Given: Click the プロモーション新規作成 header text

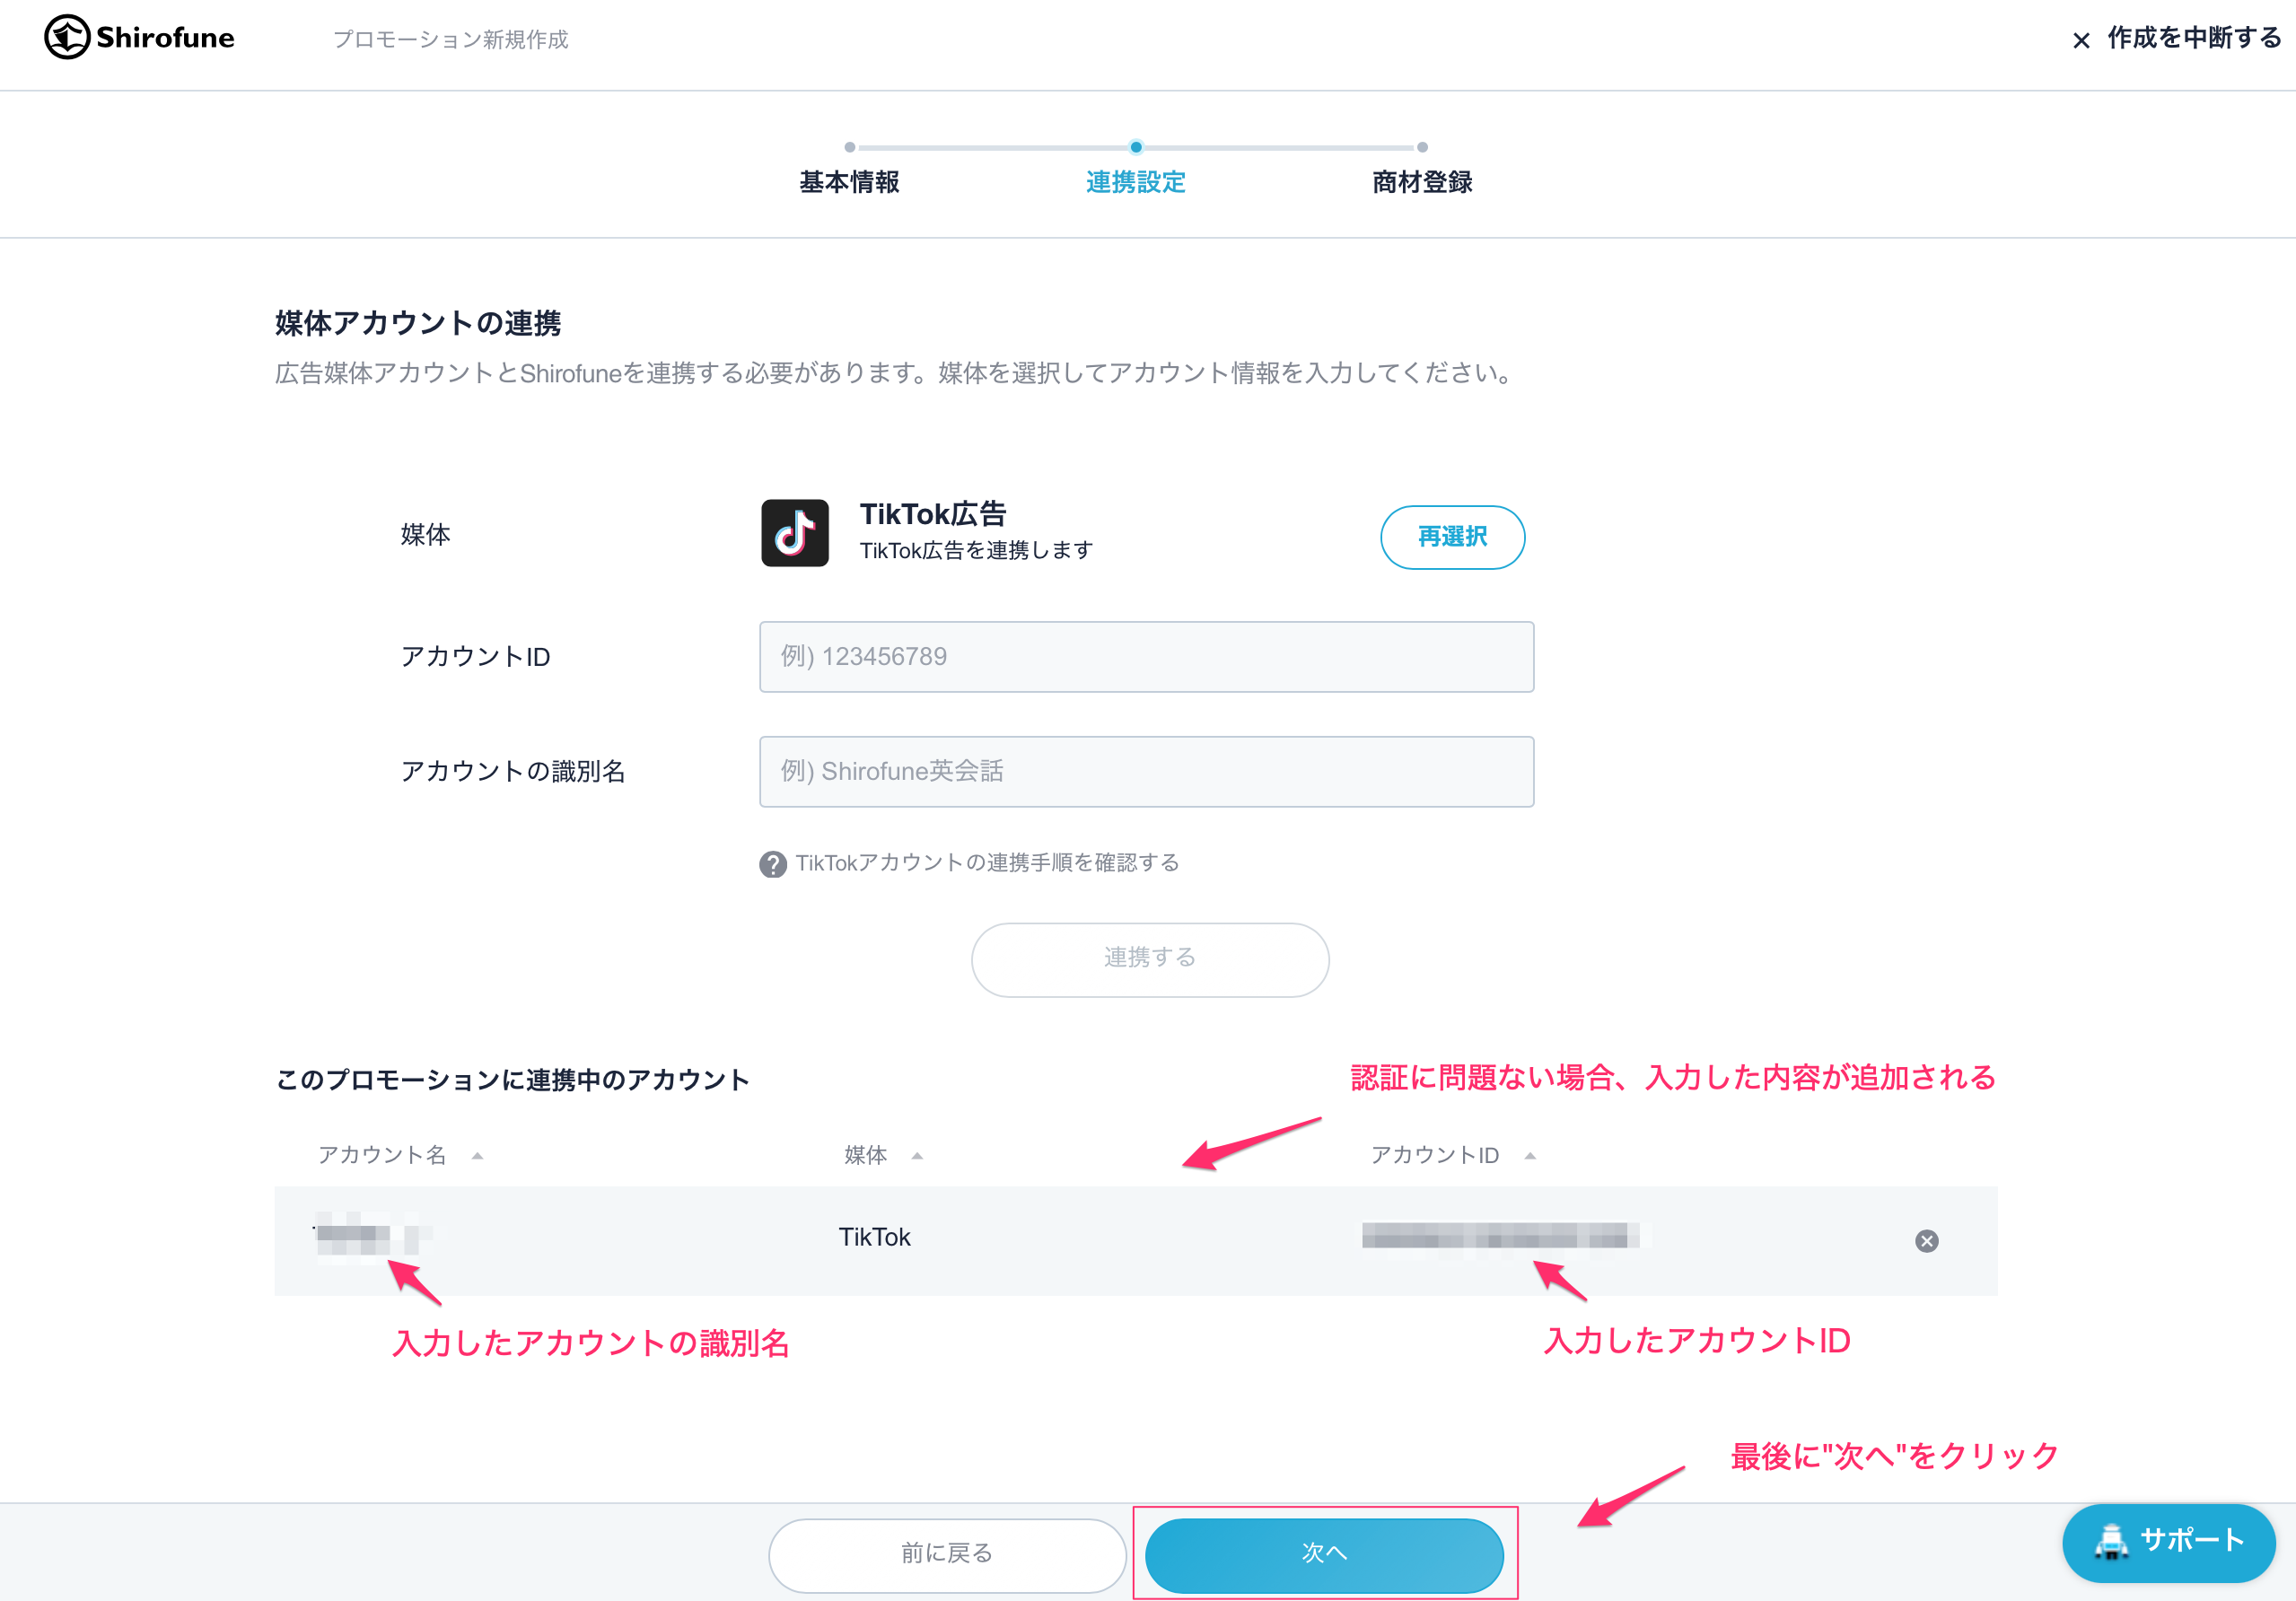Looking at the screenshot, I should click(x=450, y=39).
